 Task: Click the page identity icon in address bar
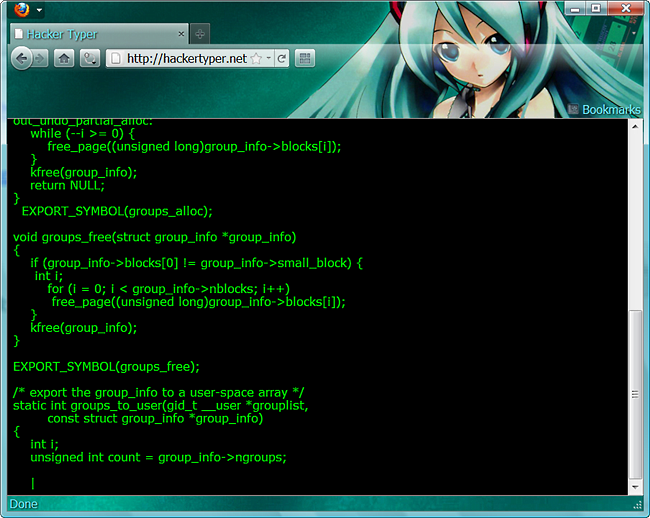[116, 59]
